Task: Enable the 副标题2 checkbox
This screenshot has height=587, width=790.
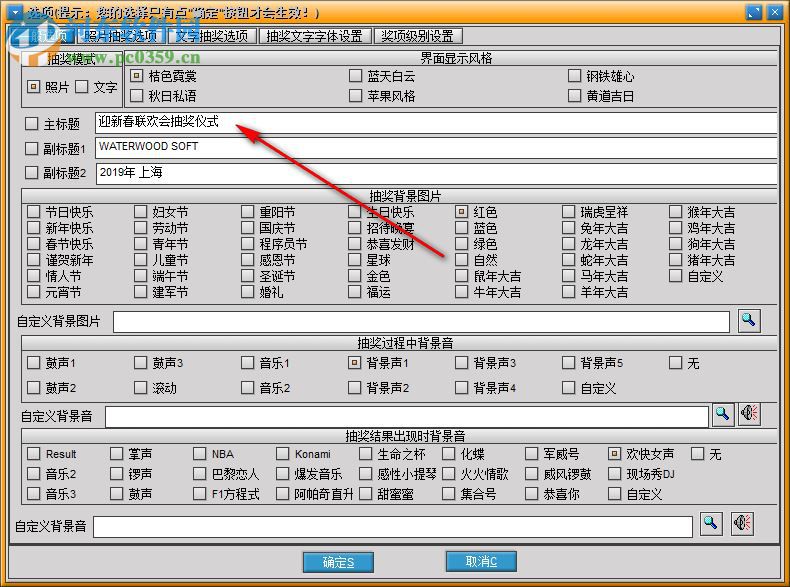Action: pos(32,173)
